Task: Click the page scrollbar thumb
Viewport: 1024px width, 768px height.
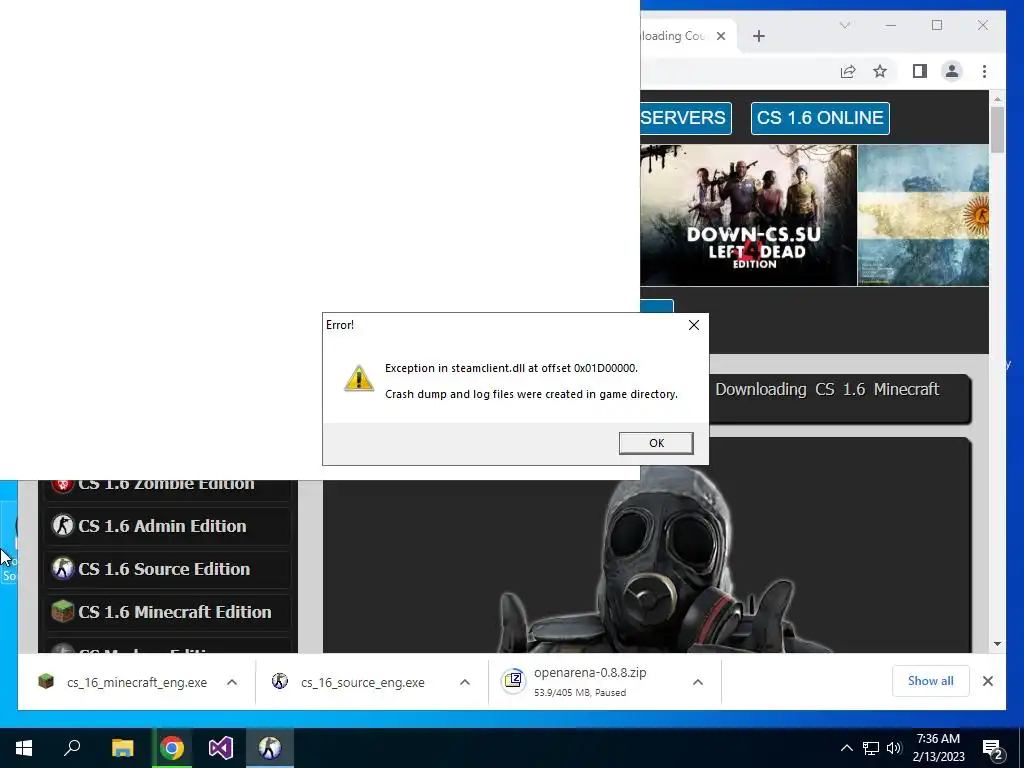Action: click(997, 129)
